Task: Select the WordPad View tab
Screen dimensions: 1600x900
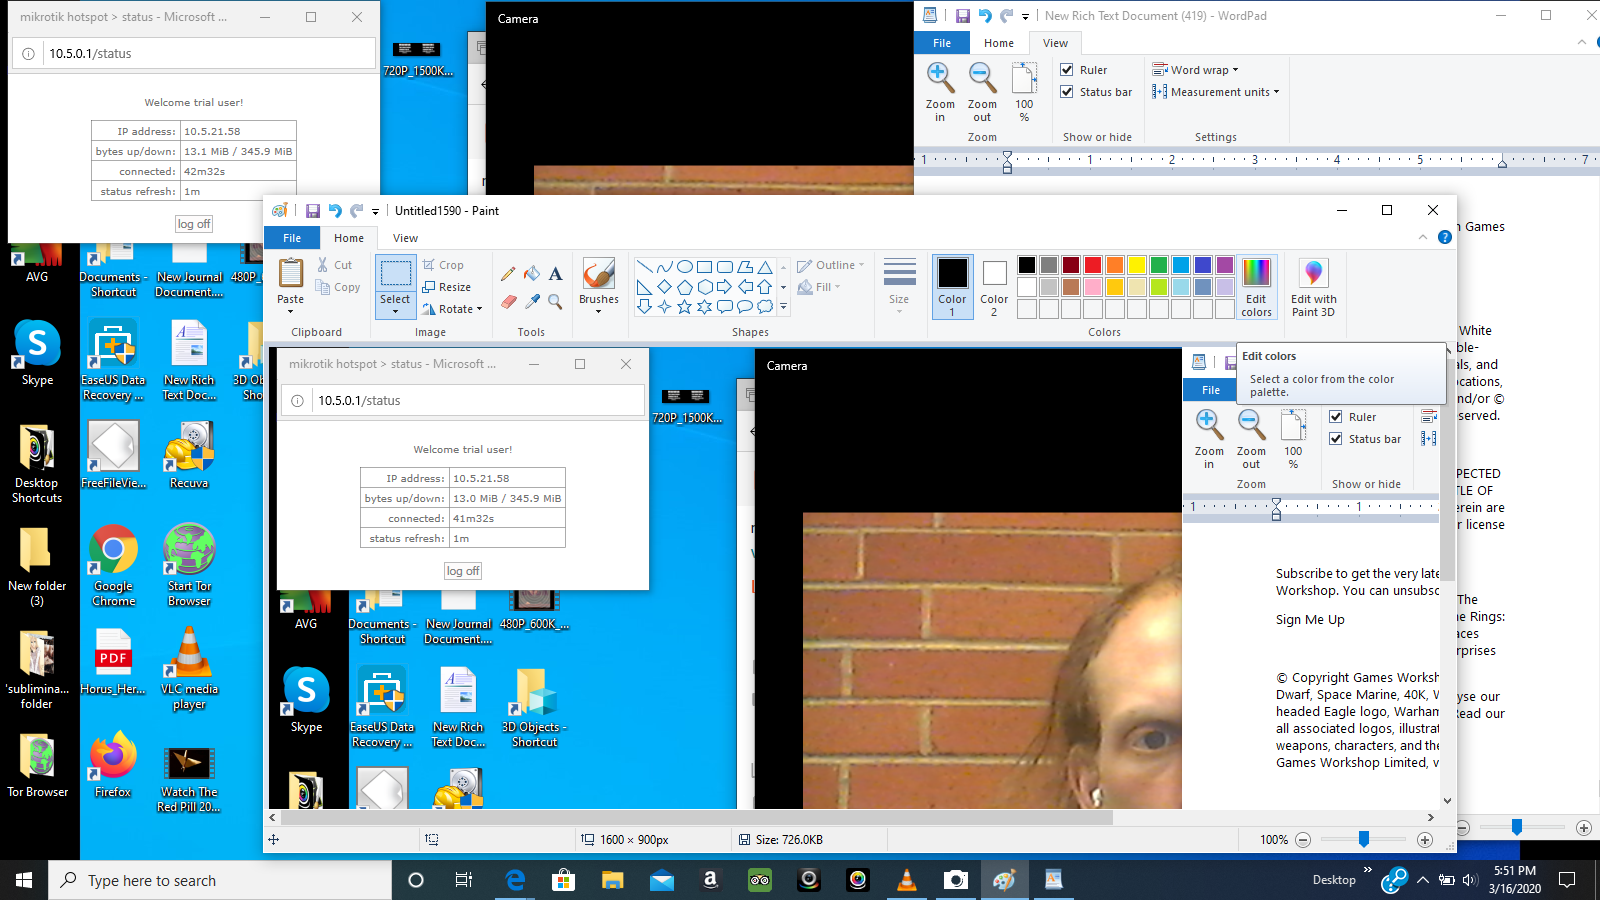Action: (1055, 43)
